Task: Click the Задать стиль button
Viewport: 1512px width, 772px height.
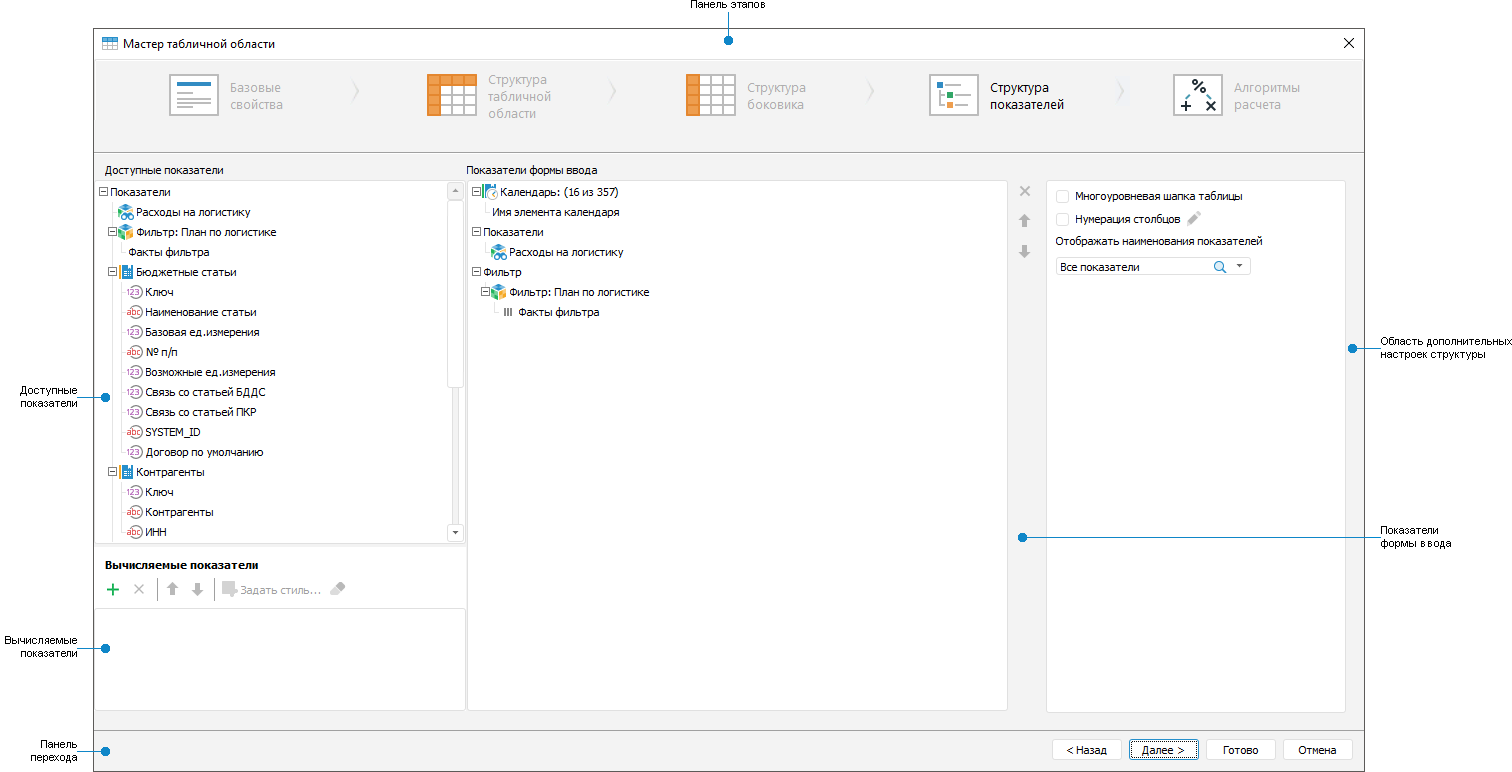Action: (x=271, y=590)
